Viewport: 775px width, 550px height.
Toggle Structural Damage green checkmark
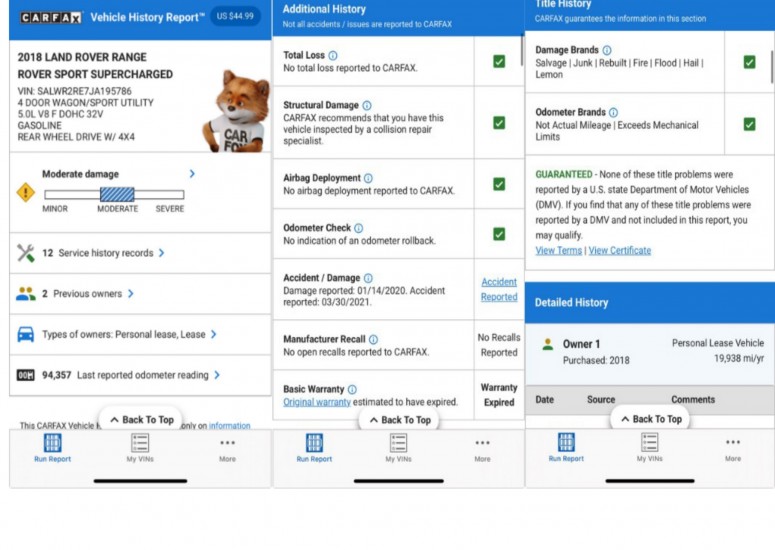[x=499, y=123]
